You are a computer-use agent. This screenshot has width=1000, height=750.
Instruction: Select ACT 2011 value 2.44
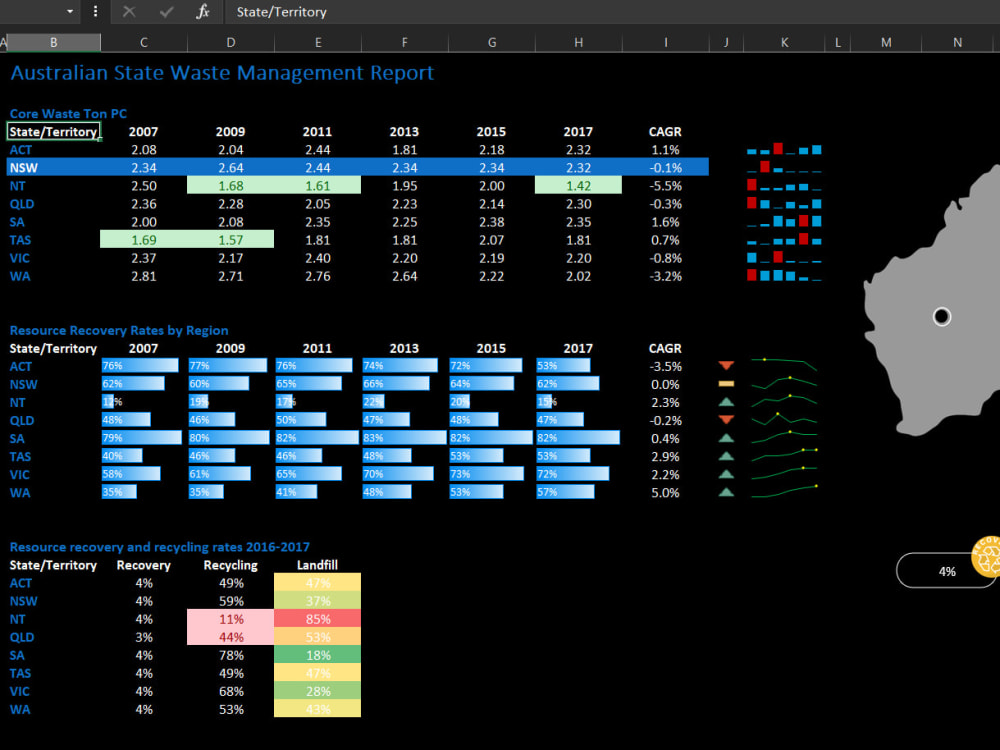318,150
